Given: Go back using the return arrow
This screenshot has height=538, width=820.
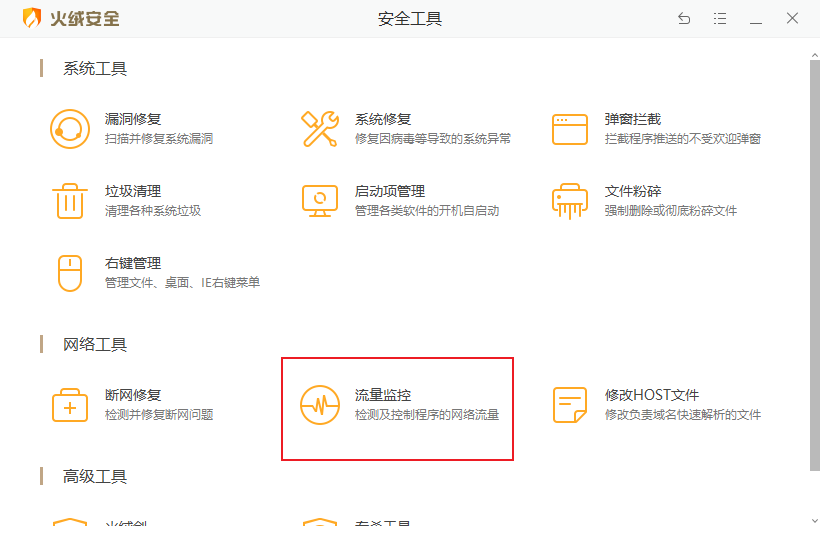Looking at the screenshot, I should (684, 18).
